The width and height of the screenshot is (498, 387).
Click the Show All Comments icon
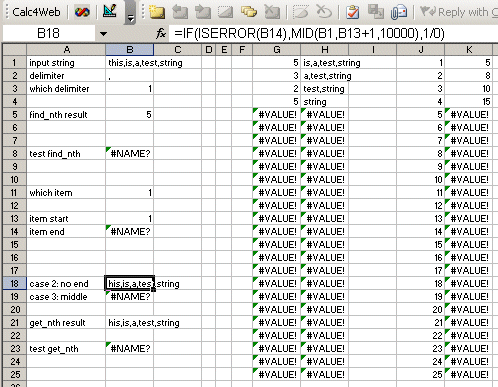(249, 12)
